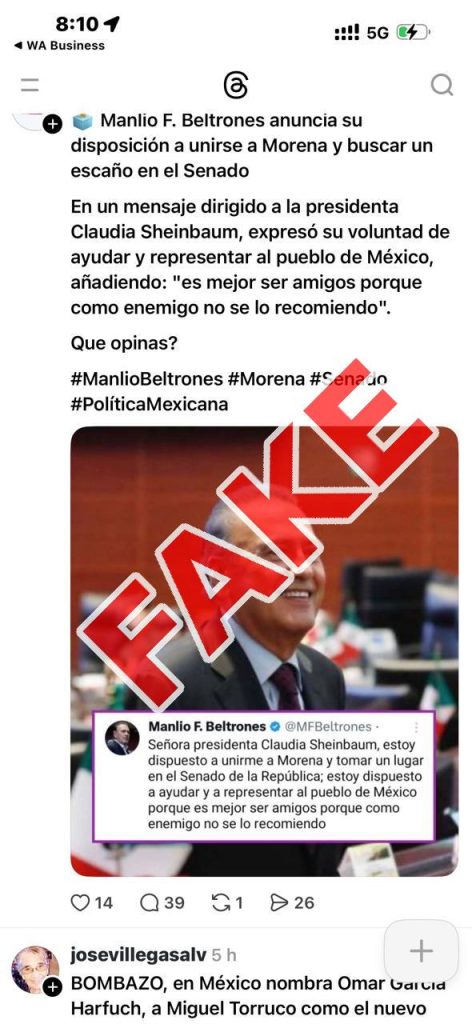Open the embedded tweet's three-dot menu
This screenshot has height=1024, width=472.
coord(417,727)
